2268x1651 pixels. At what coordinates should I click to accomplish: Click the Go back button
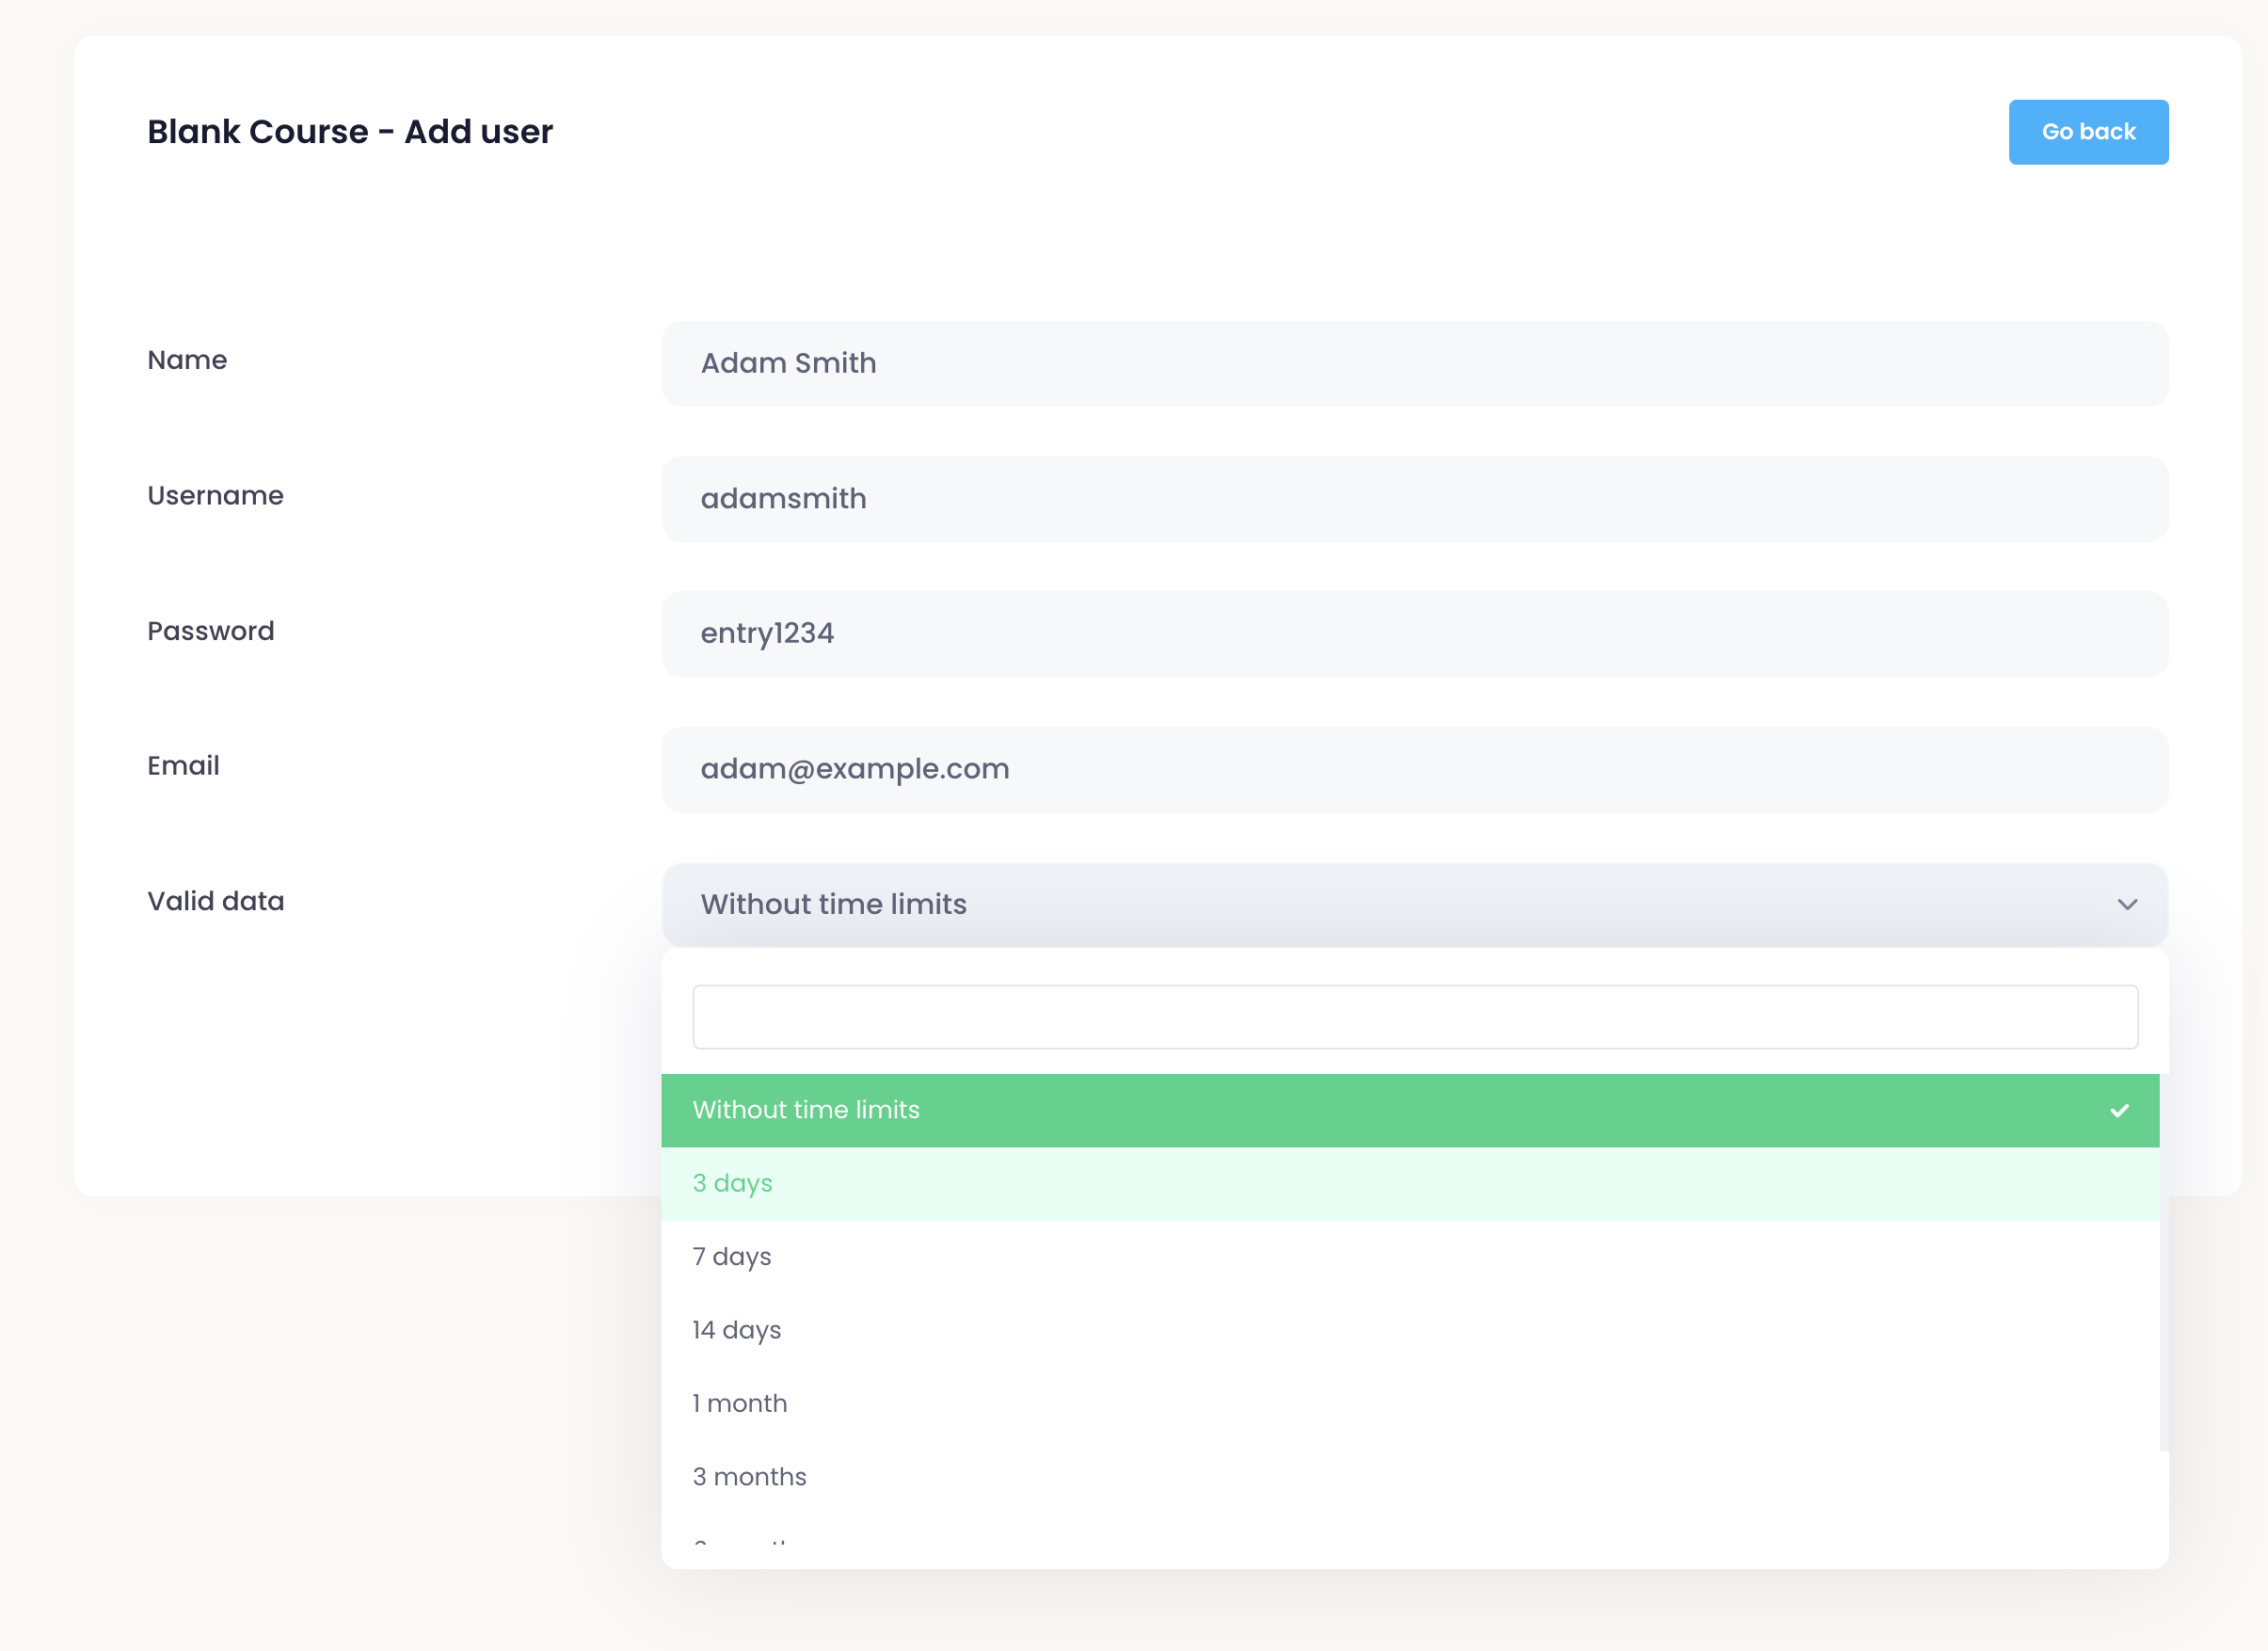pyautogui.click(x=2087, y=132)
